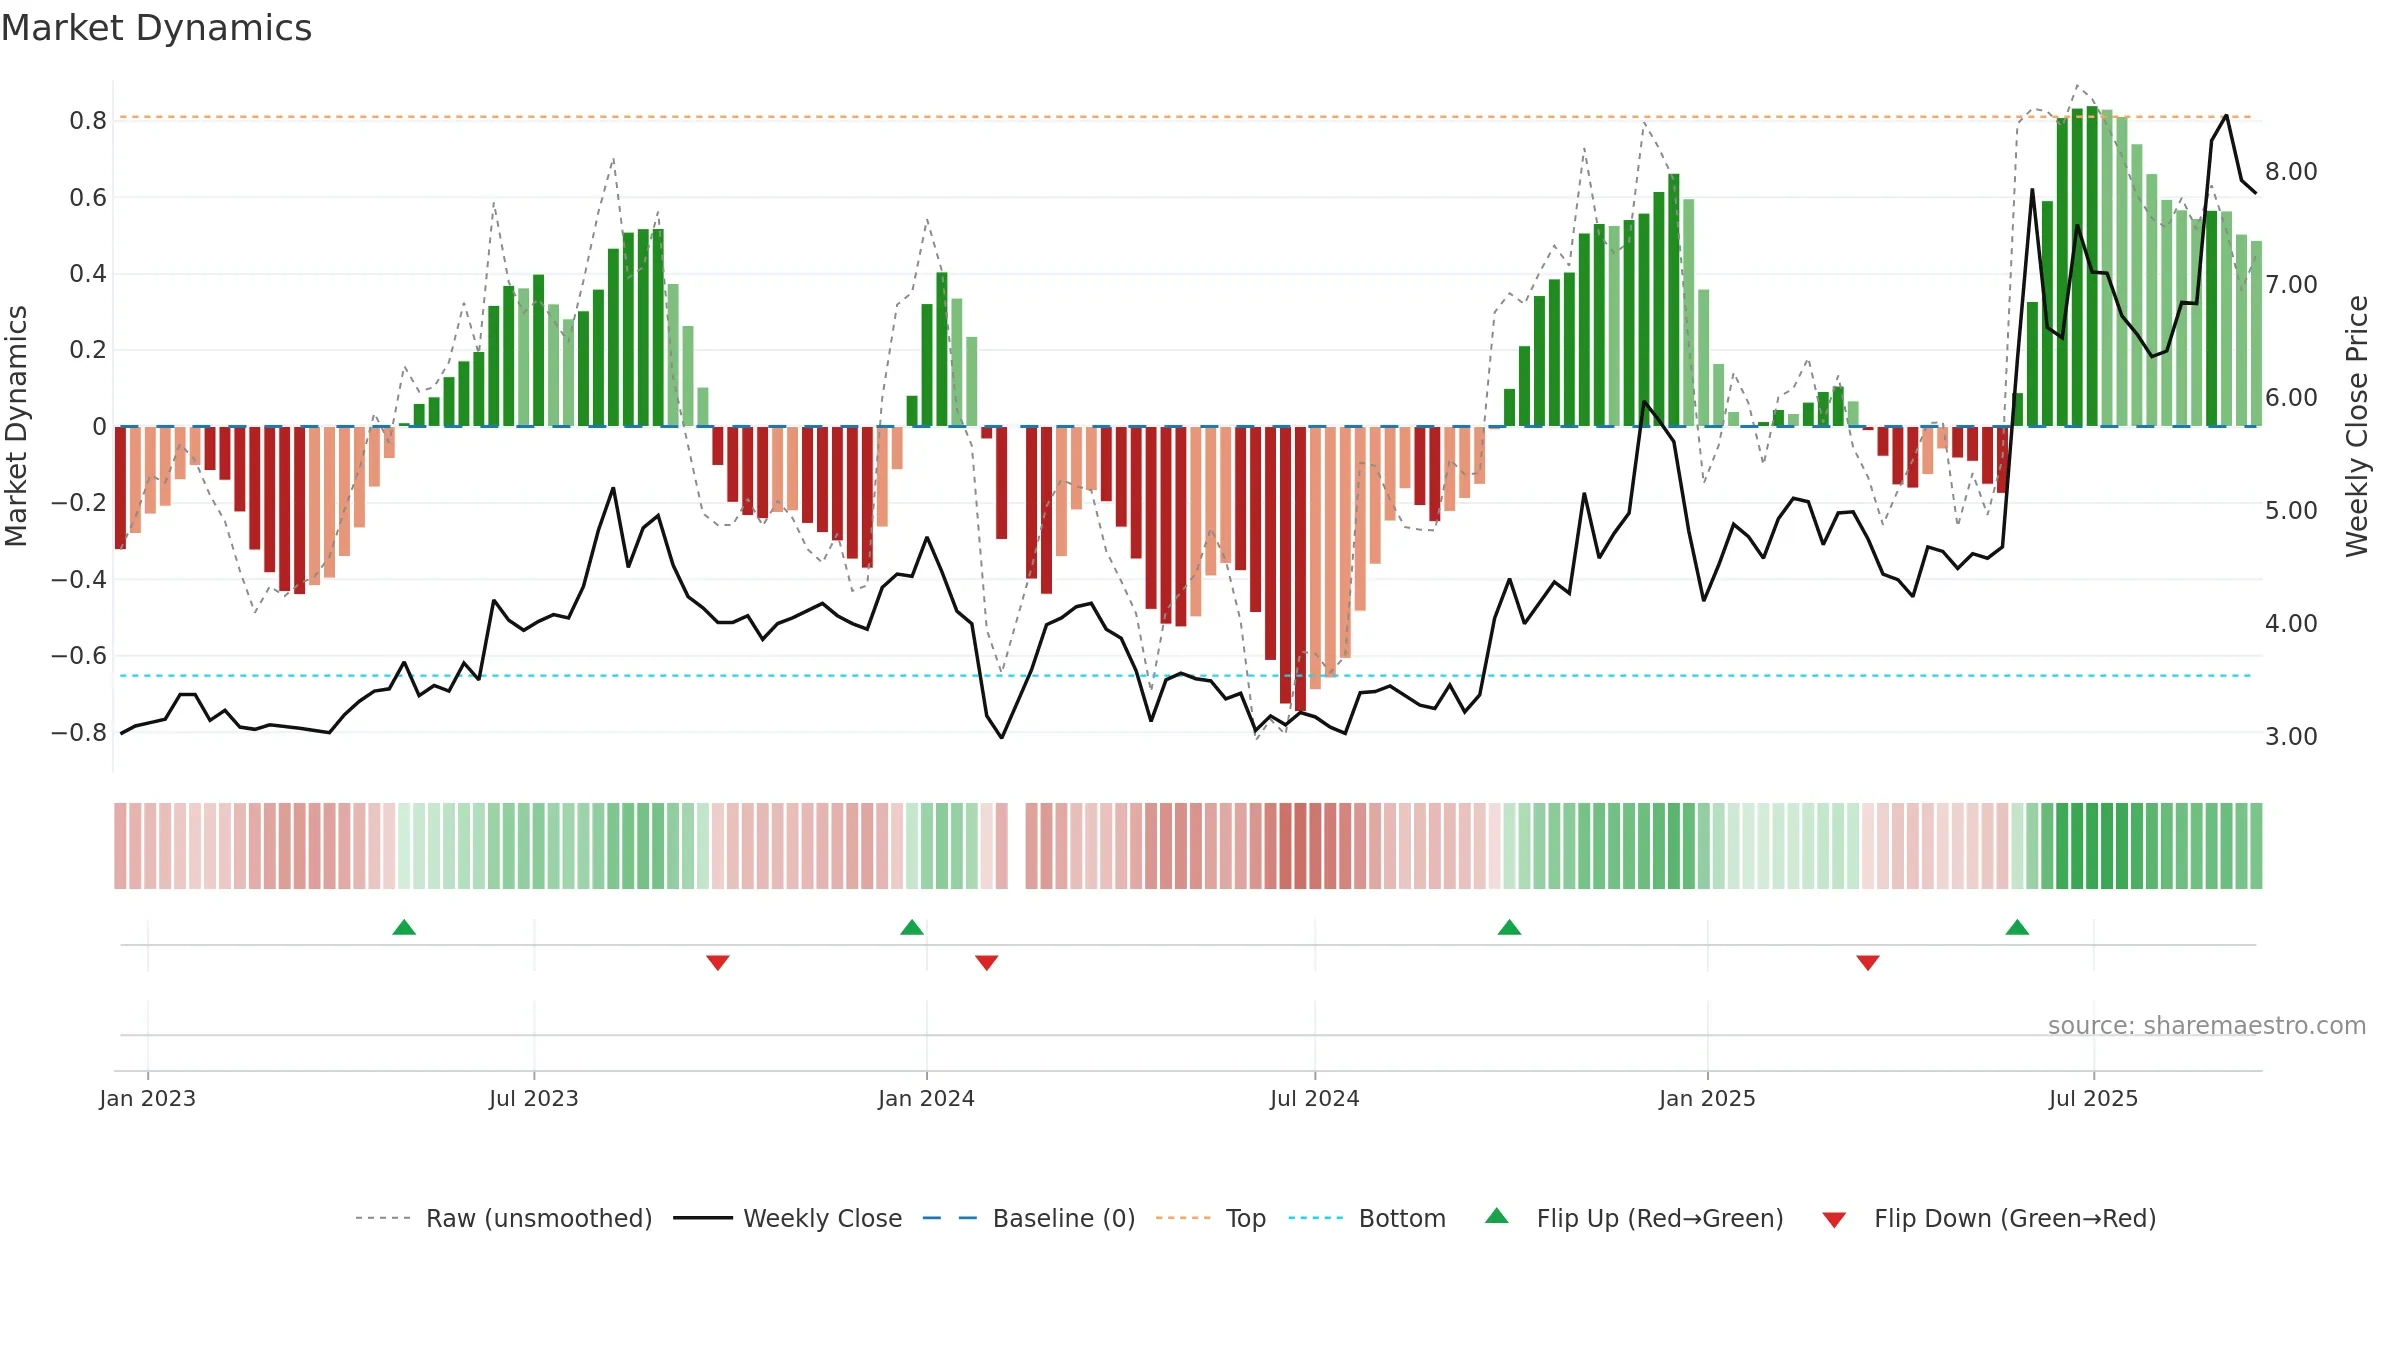Select the first green flip-up marker in 2023
Viewport: 2400px width, 1350px height.
(x=404, y=927)
